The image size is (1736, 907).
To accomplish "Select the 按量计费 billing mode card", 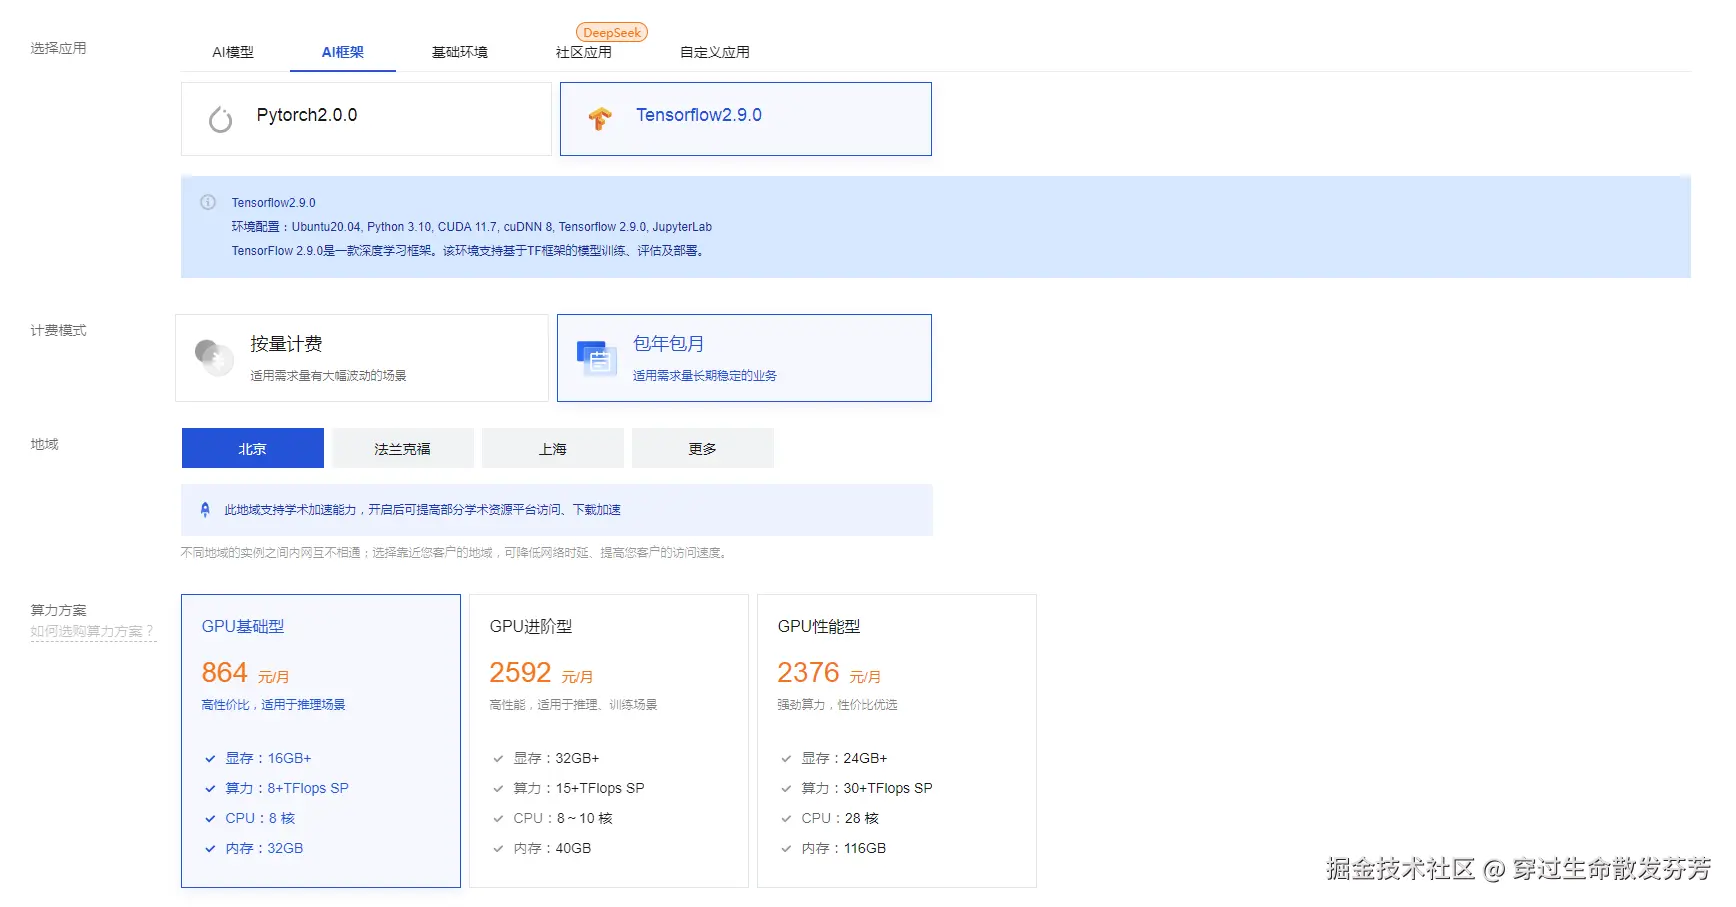I will coord(362,357).
